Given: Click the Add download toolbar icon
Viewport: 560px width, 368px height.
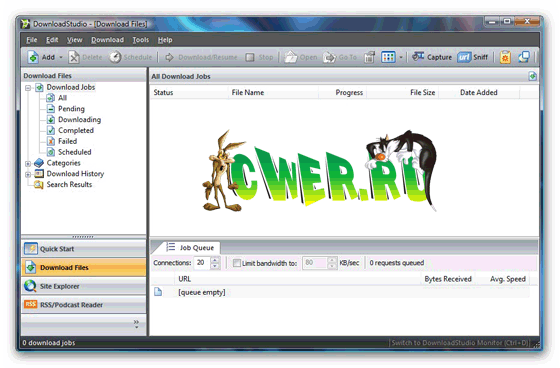Looking at the screenshot, I should (x=34, y=57).
